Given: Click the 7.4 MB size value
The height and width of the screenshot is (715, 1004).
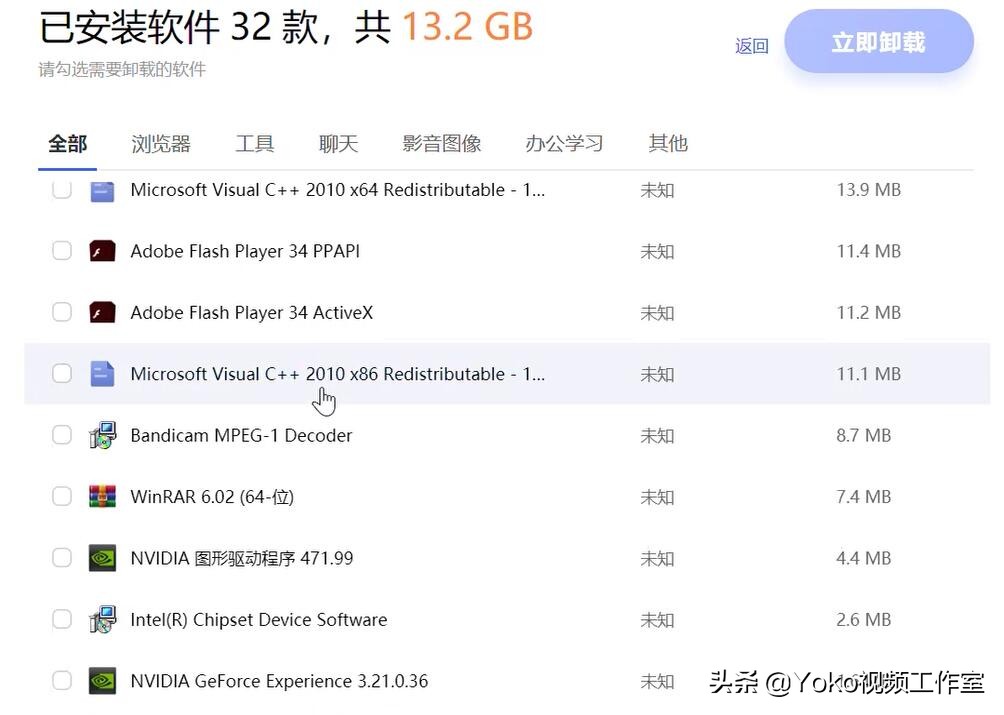Looking at the screenshot, I should (863, 497).
